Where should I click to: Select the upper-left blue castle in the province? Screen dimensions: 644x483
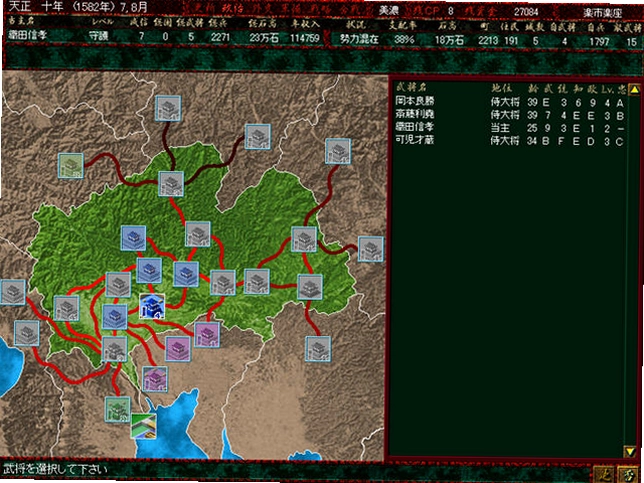pos(133,238)
